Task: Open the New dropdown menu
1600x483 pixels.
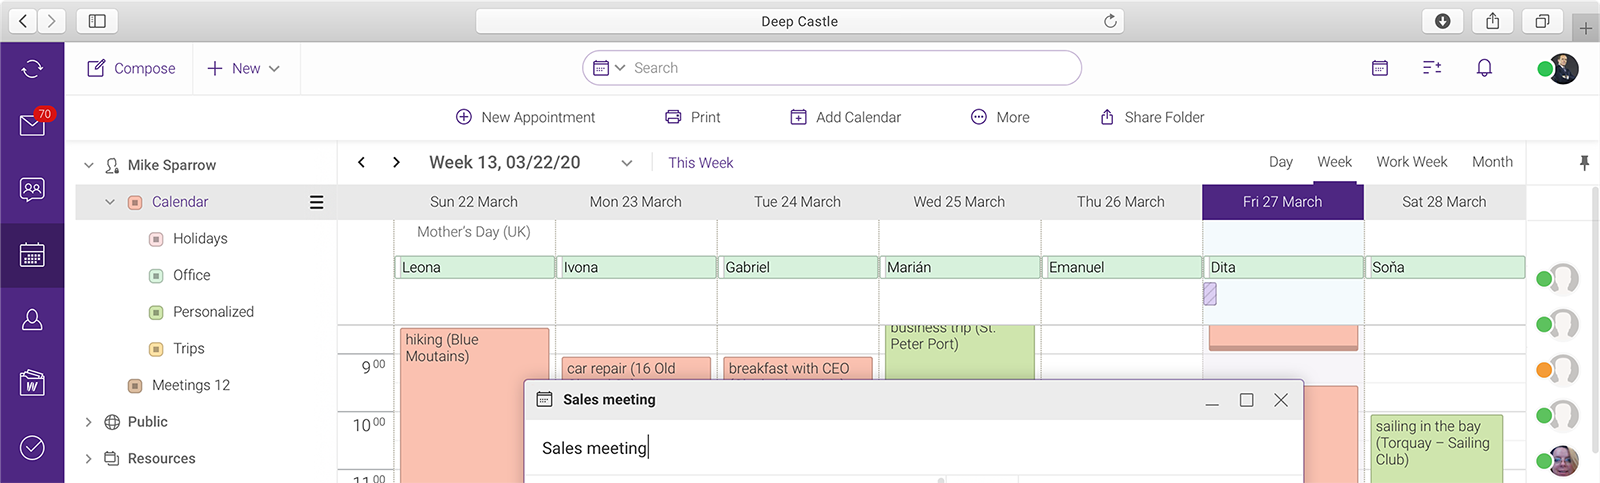Action: pos(245,68)
